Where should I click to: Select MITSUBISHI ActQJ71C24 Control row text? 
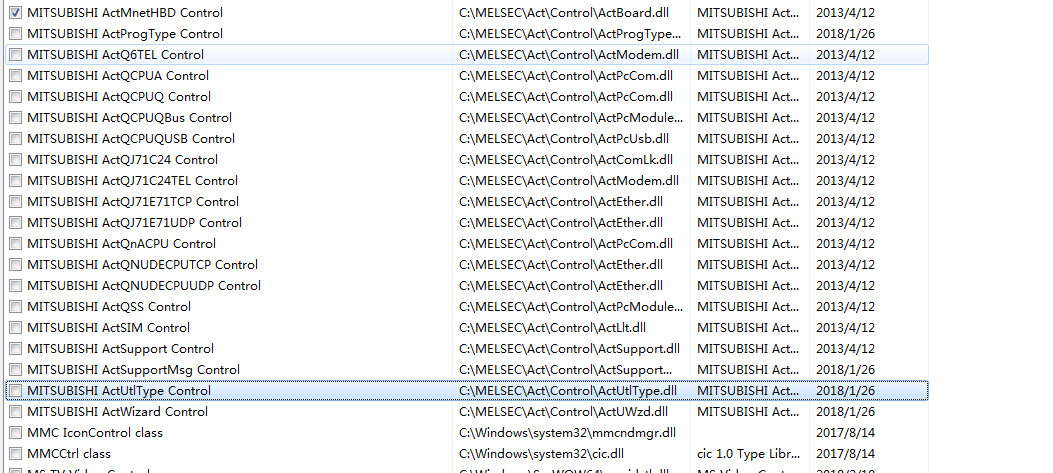(122, 160)
